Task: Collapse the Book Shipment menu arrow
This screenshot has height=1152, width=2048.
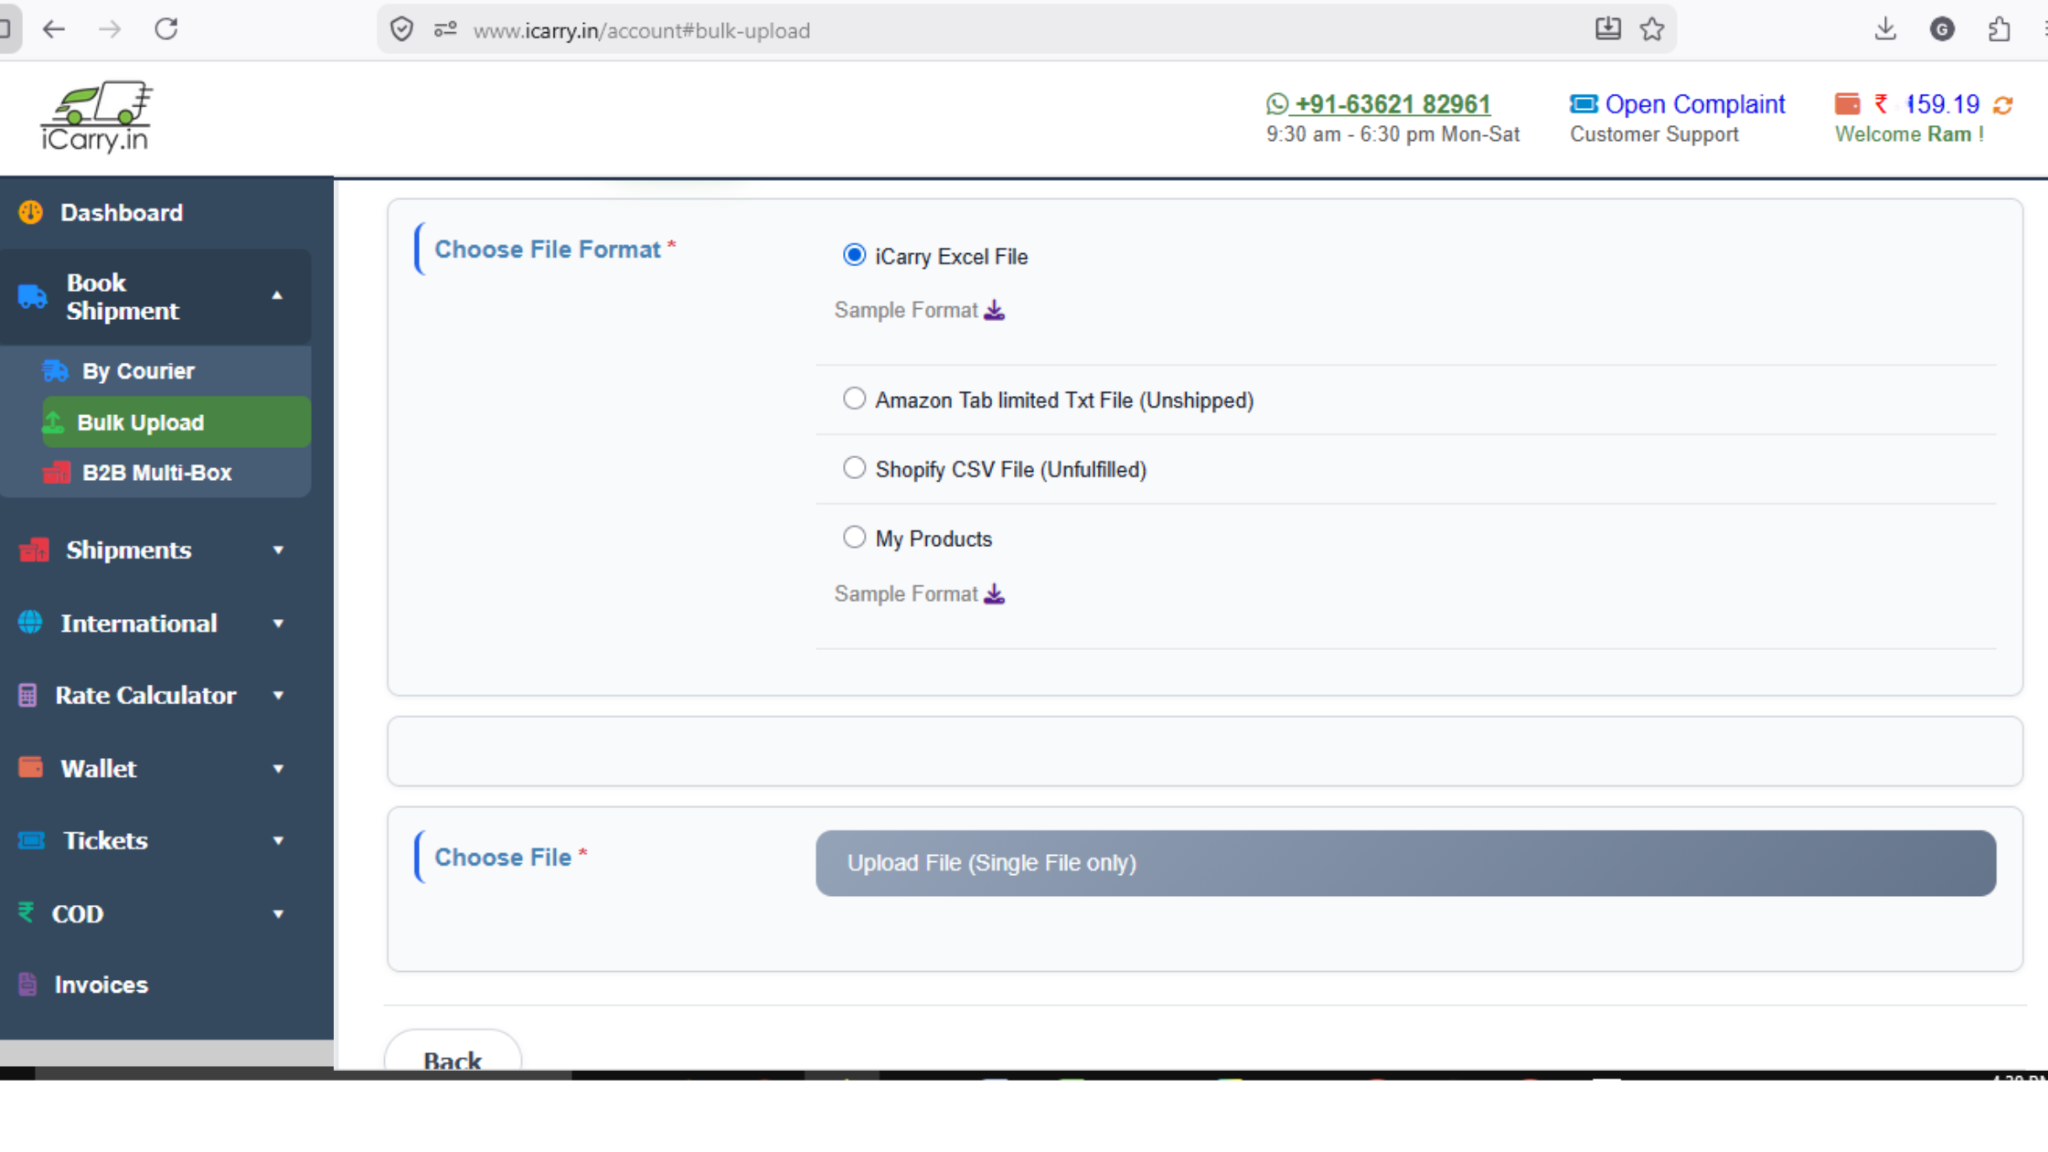Action: 277,296
